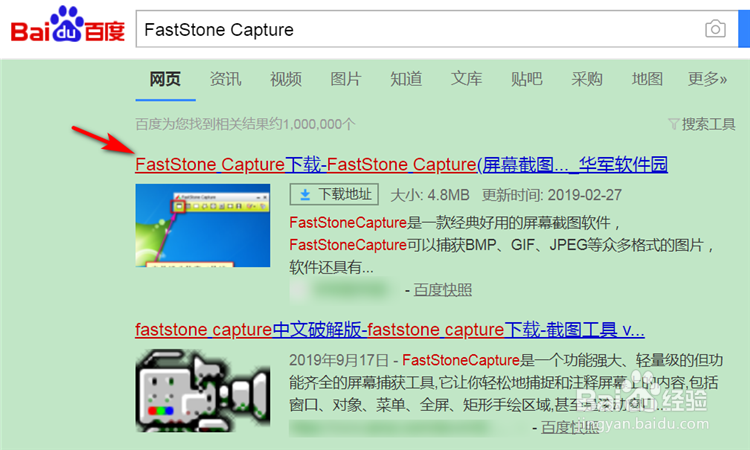Open the 图片 tab
750x450 pixels.
(346, 79)
